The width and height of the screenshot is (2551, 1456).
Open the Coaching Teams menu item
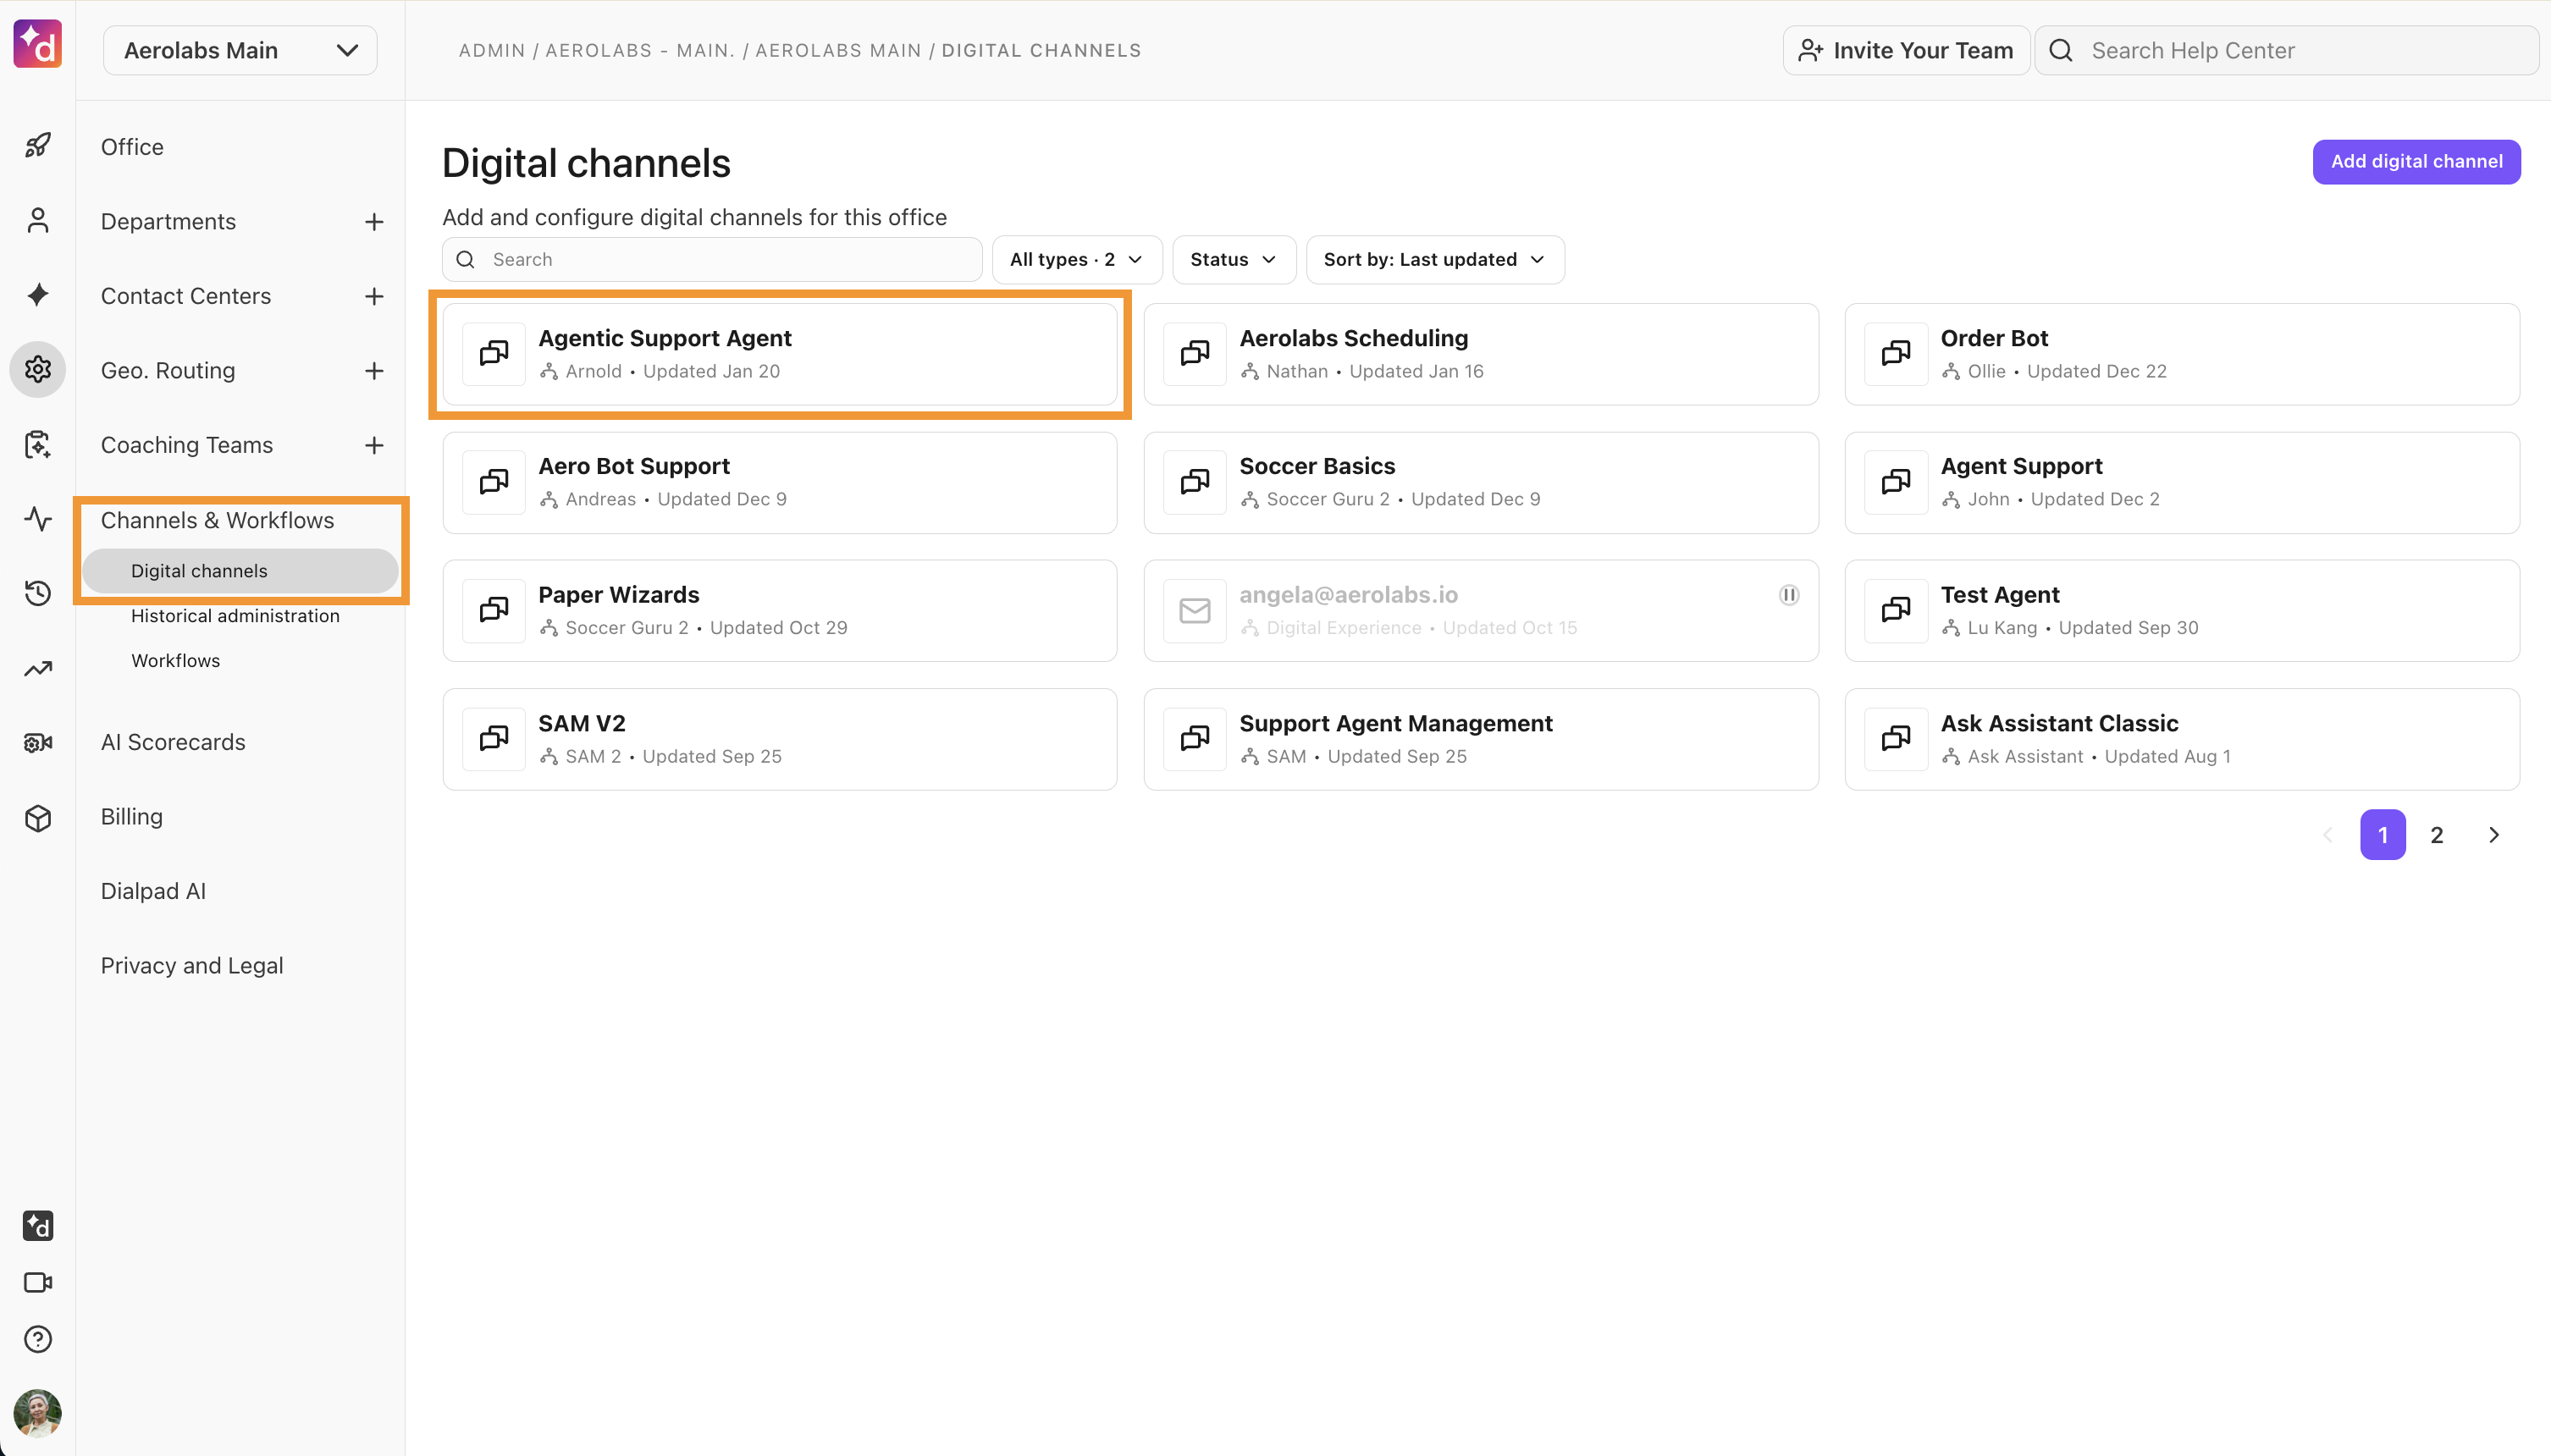(187, 445)
